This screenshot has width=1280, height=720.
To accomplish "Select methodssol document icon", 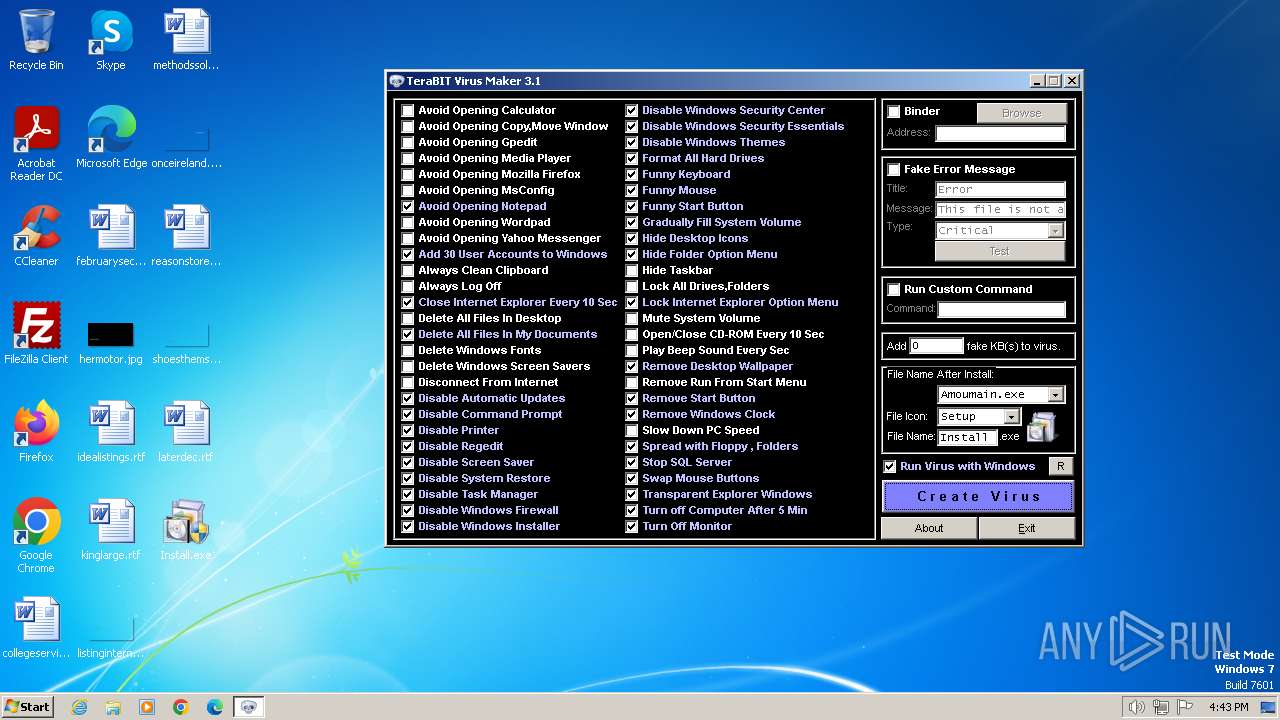I will point(186,40).
